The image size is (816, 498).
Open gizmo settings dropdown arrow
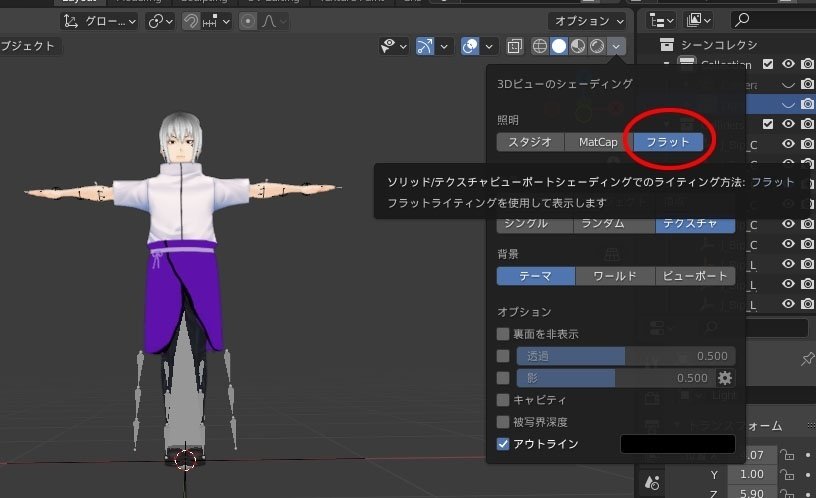(444, 46)
